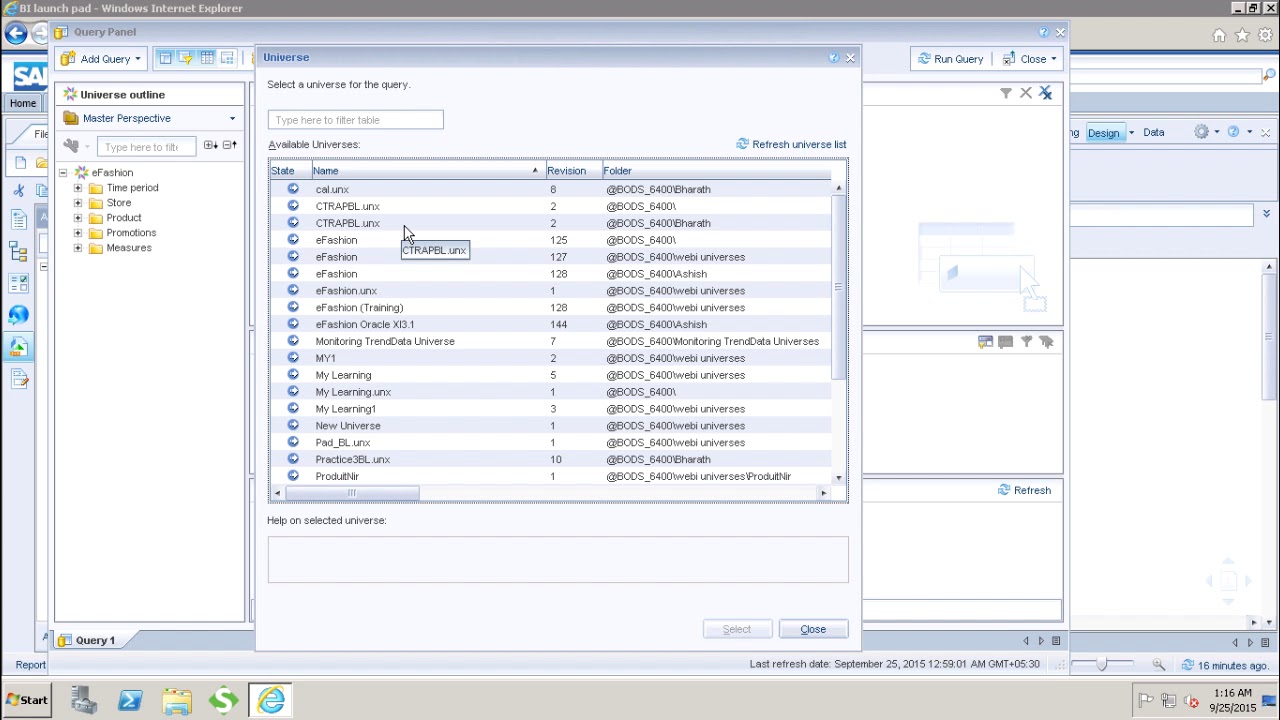Click the universe table horizontal scrollbar
The height and width of the screenshot is (720, 1280).
point(351,493)
